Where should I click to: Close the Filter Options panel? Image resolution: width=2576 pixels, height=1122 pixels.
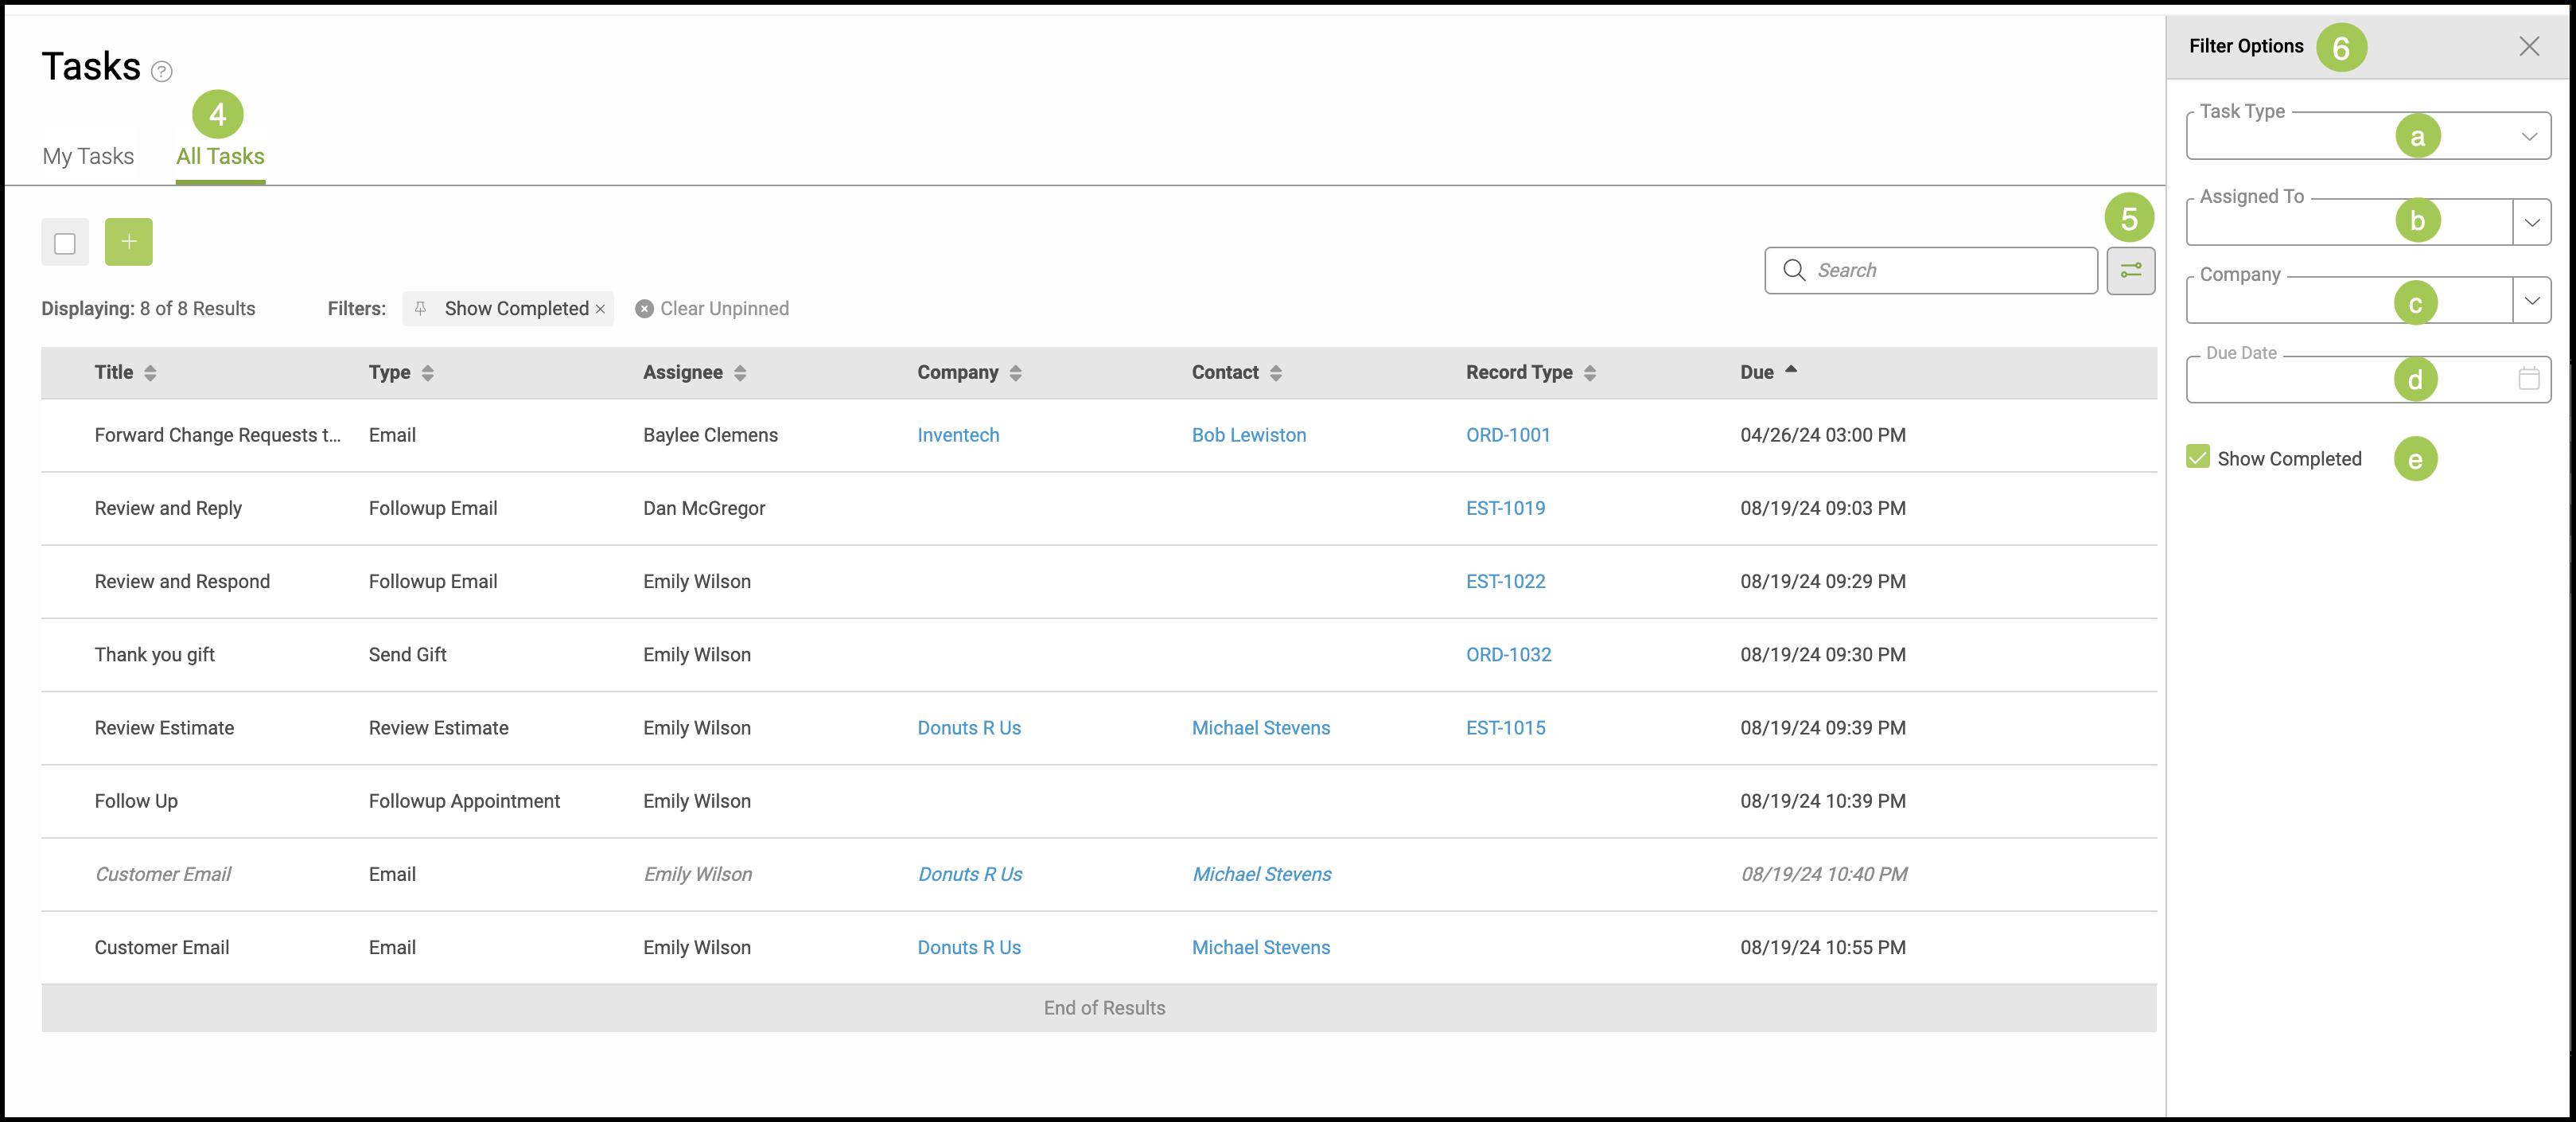point(2528,46)
